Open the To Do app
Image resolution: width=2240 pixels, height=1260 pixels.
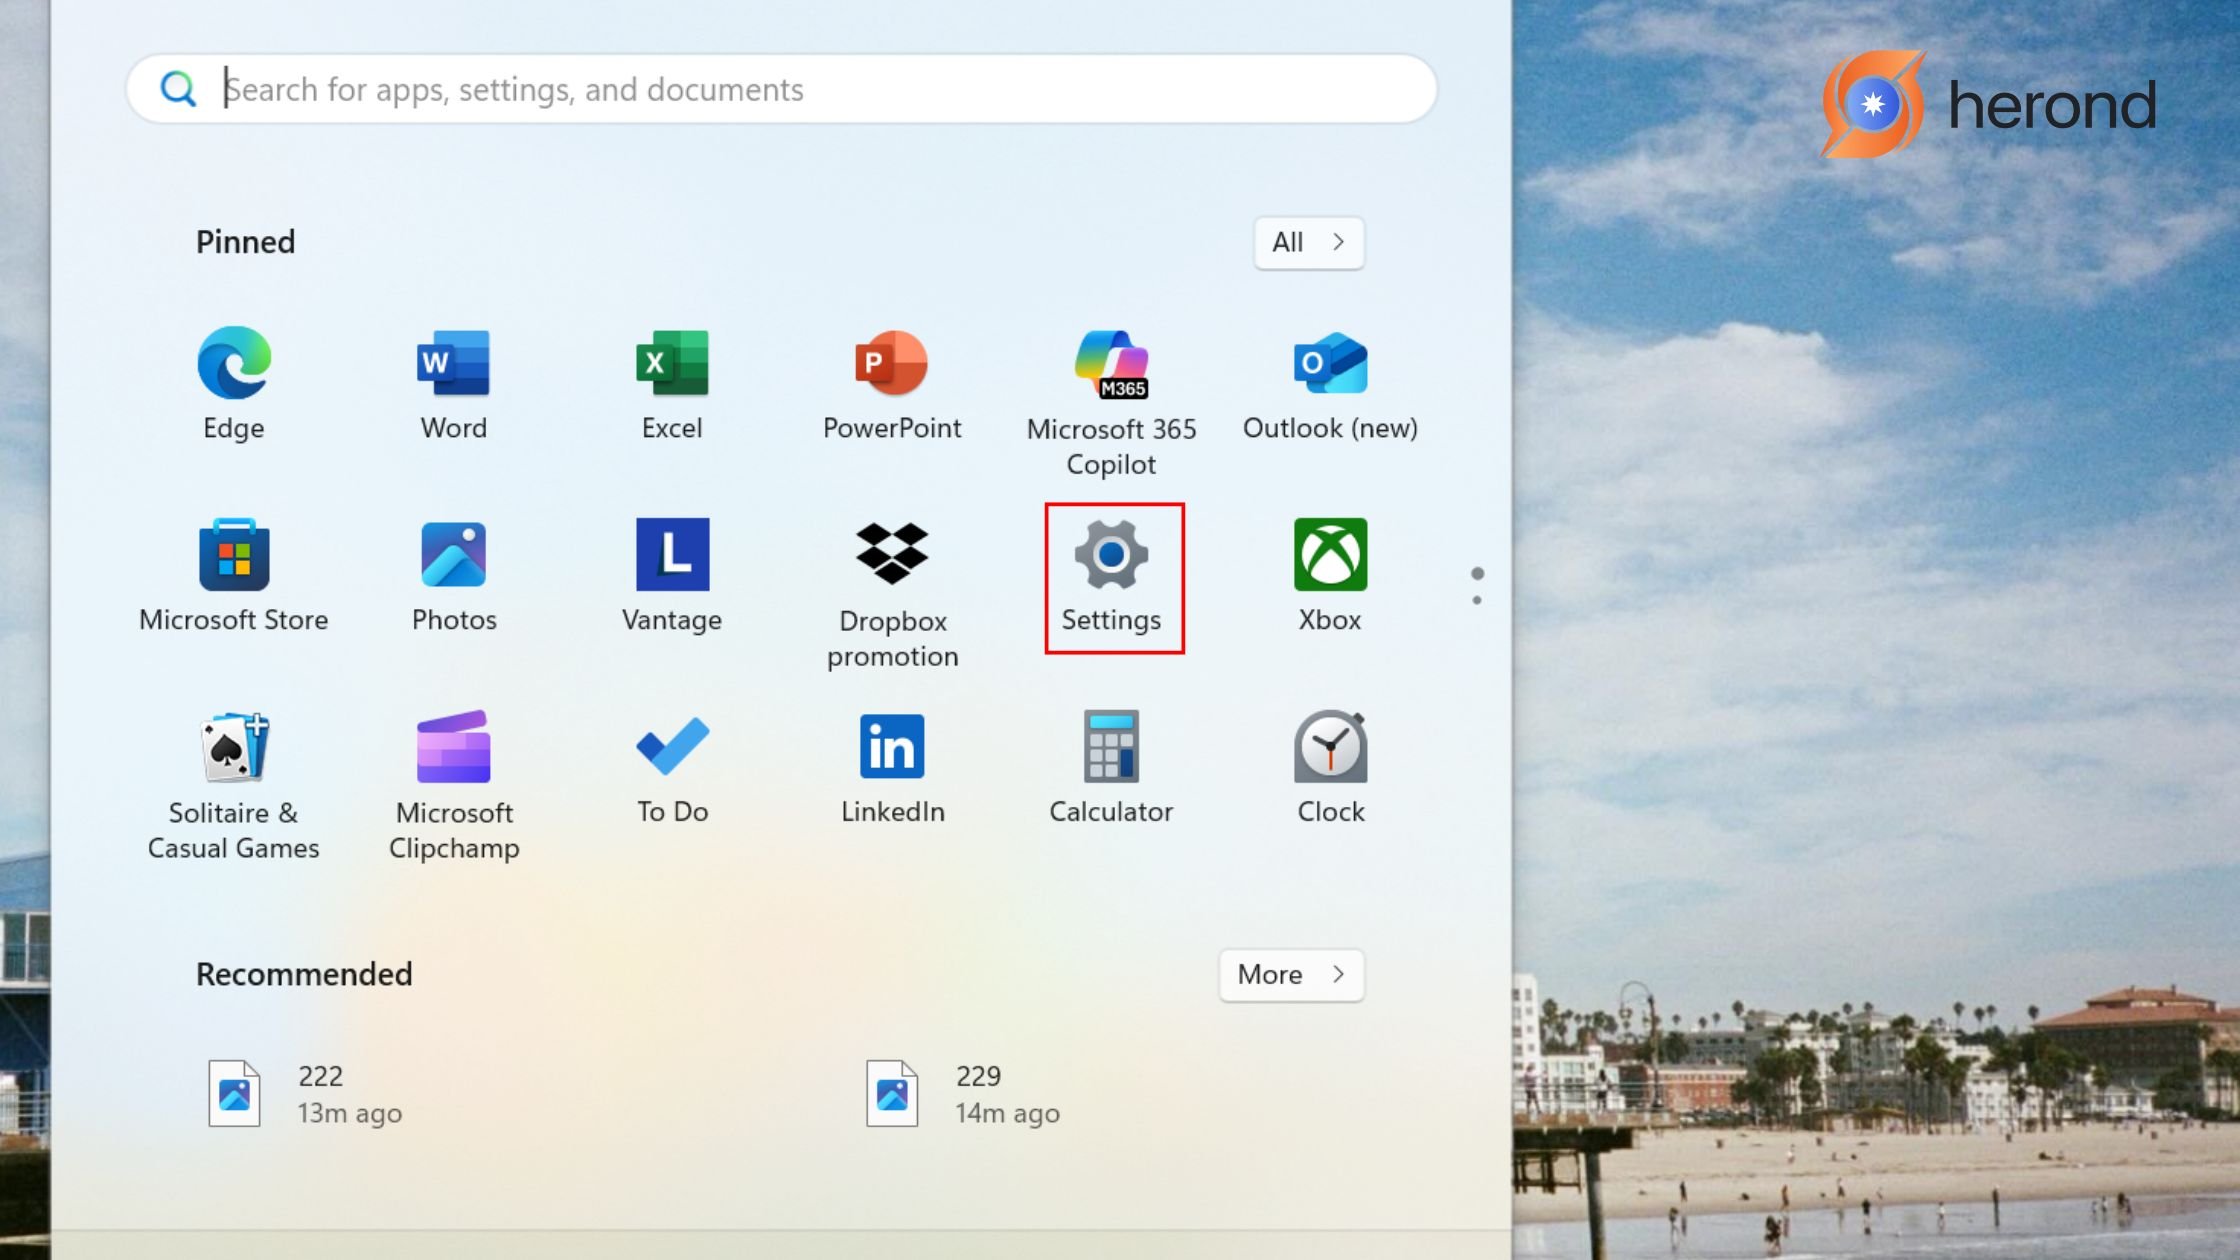tap(672, 746)
